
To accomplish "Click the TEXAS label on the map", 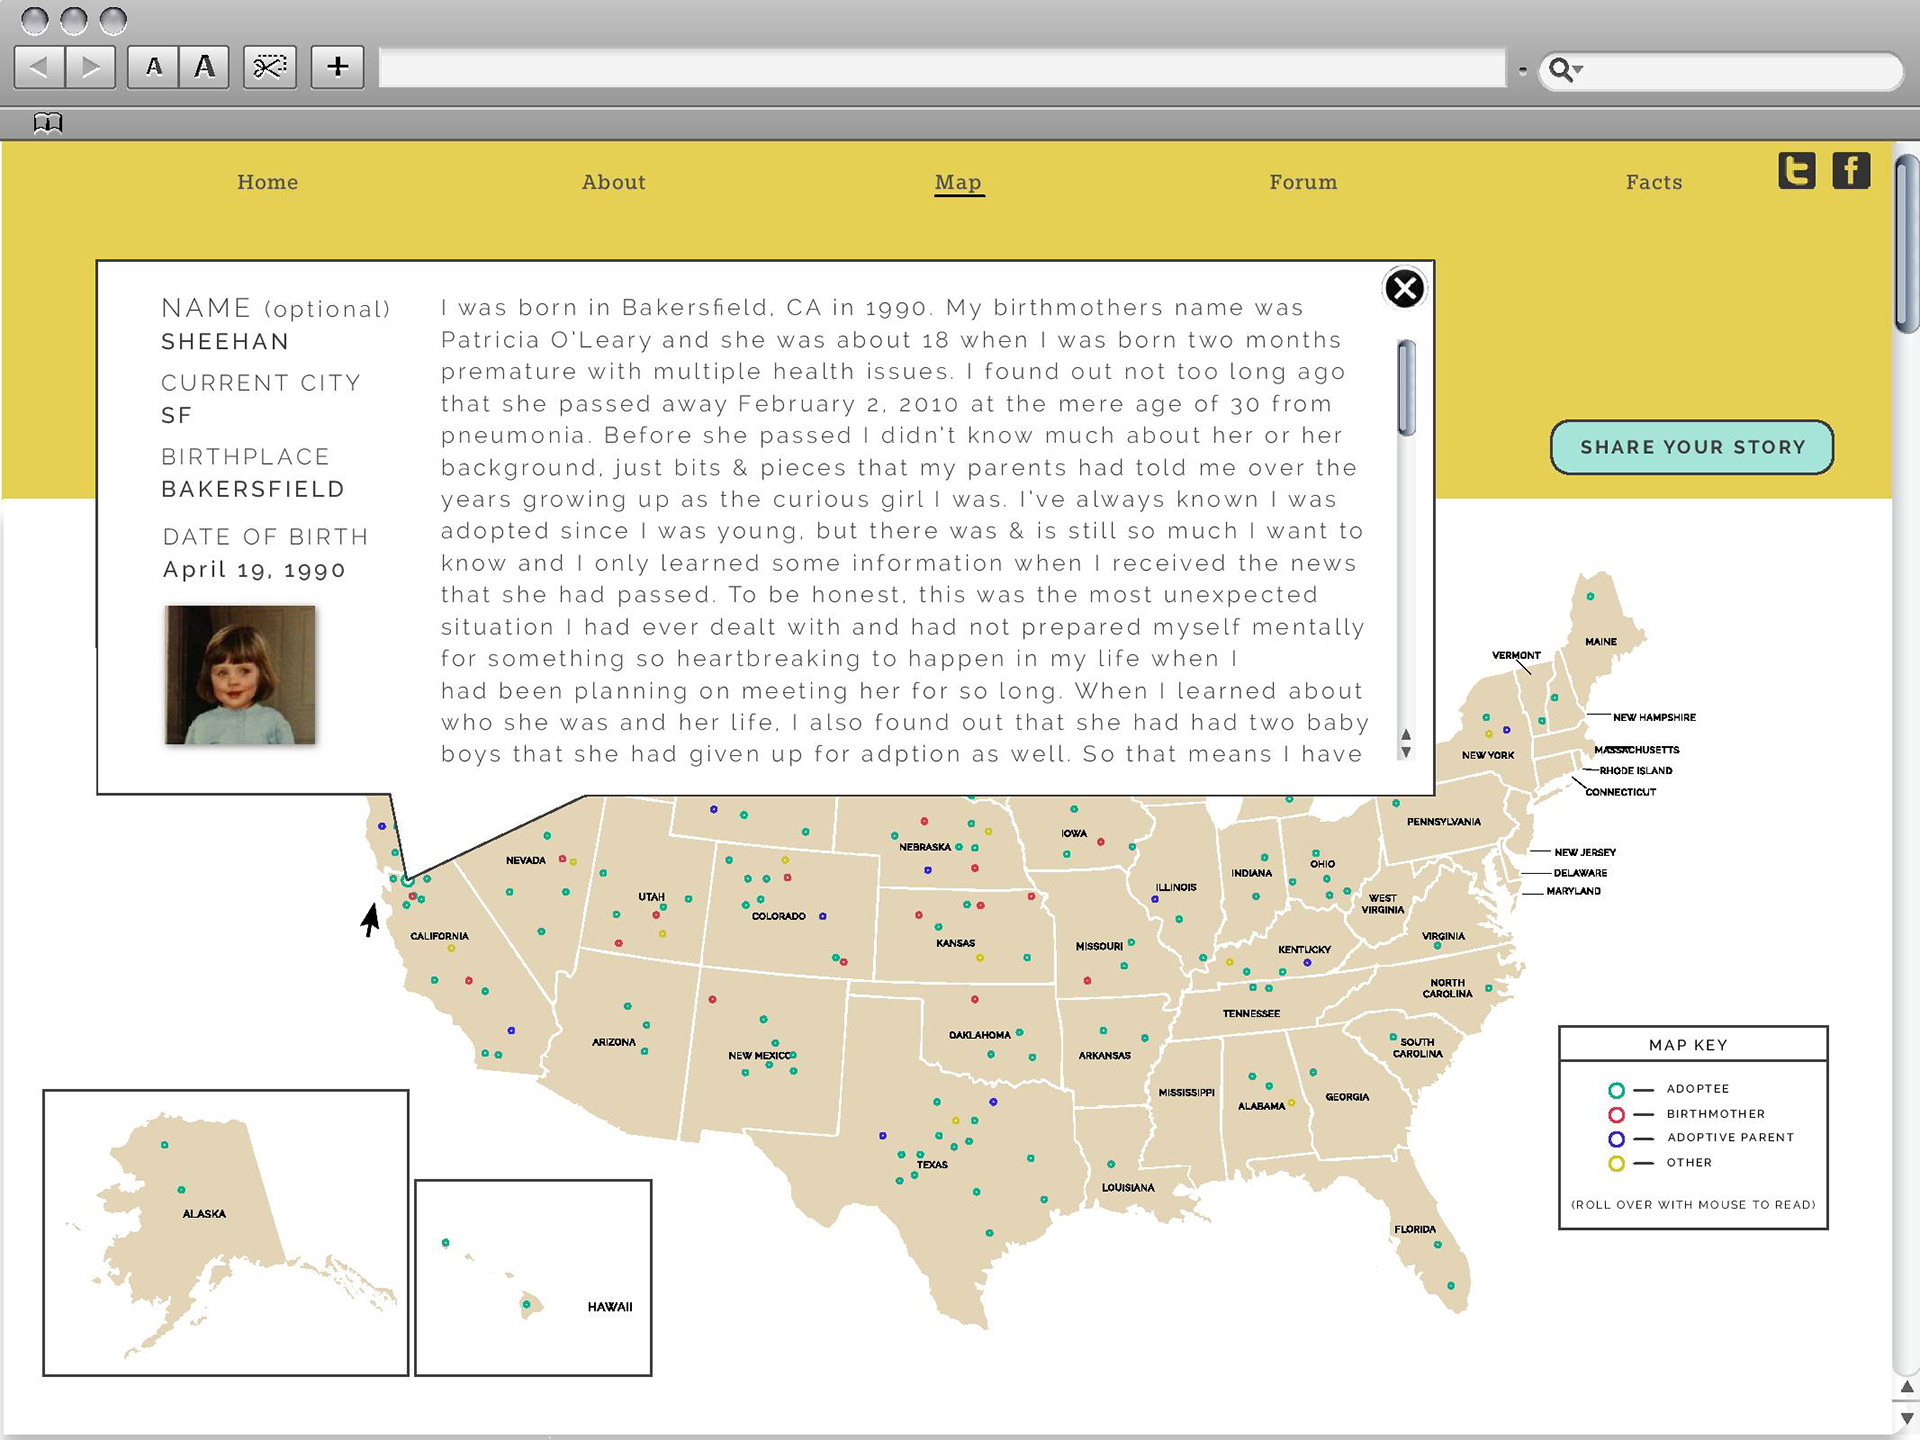I will tap(932, 1165).
